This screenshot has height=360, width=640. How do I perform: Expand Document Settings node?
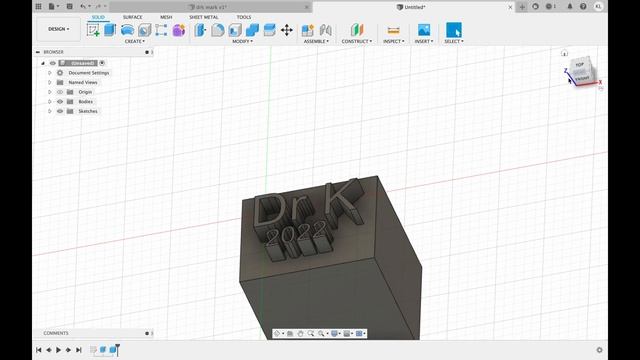point(49,73)
